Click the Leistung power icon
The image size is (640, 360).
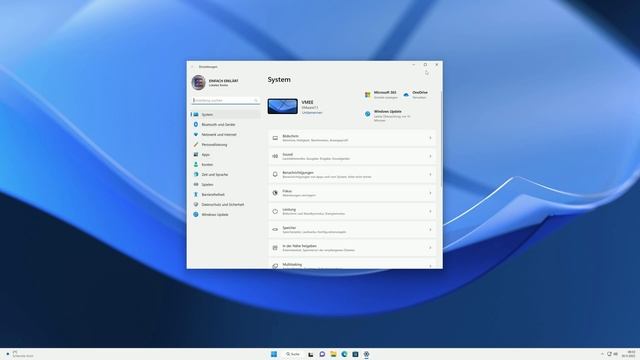[275, 211]
